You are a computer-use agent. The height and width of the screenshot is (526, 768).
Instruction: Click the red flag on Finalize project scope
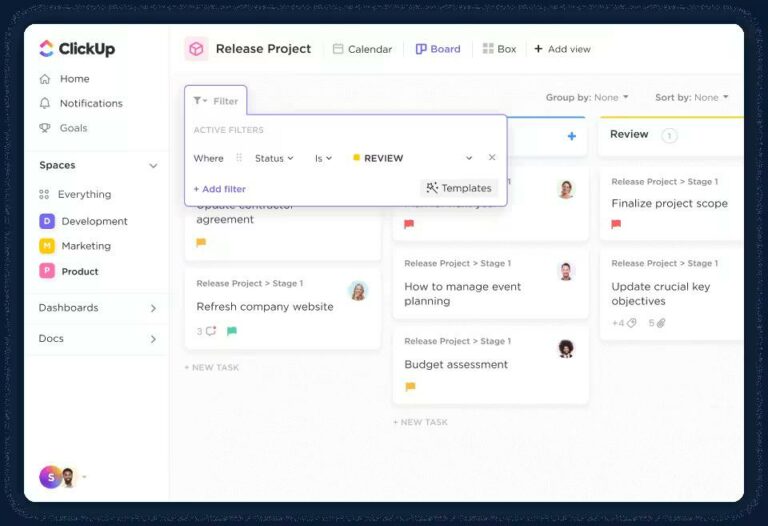(616, 224)
